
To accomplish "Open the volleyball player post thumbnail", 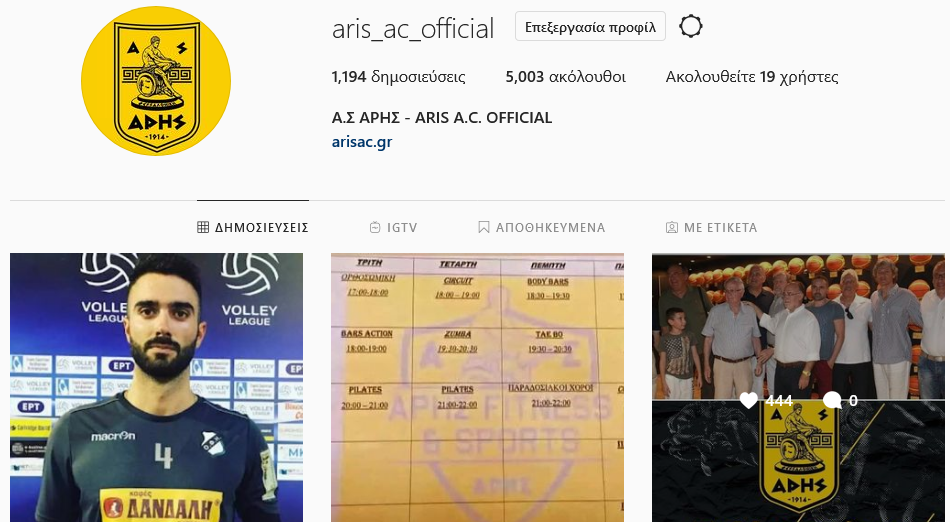I will (x=156, y=388).
